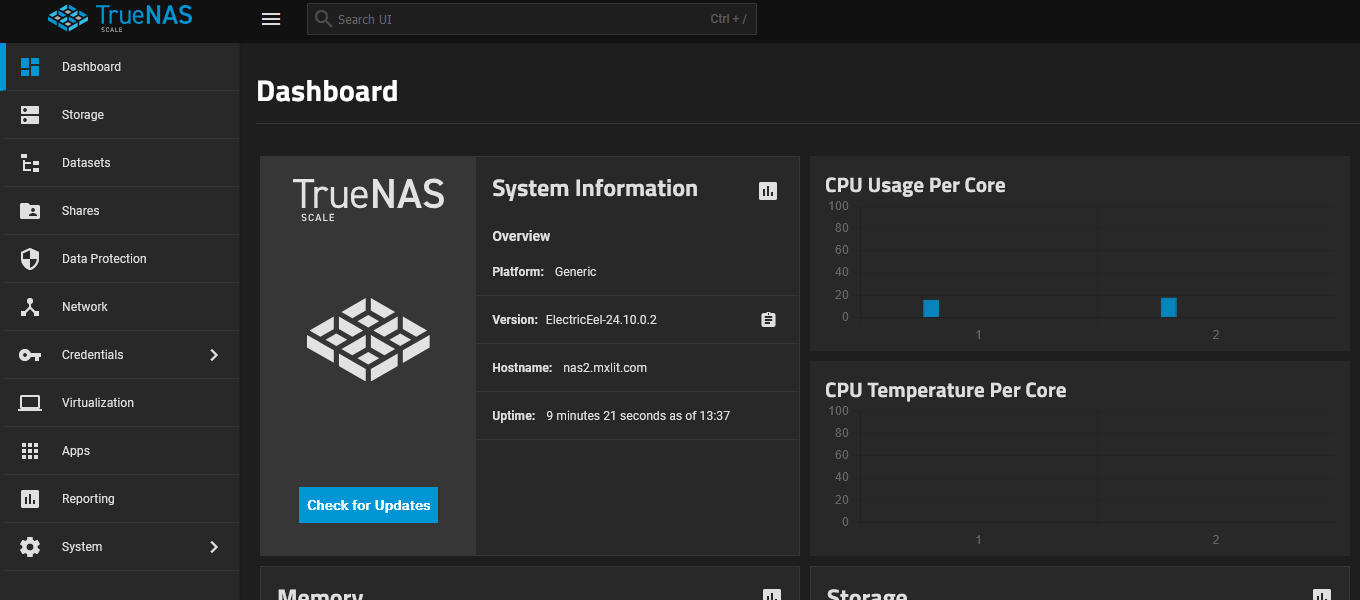The width and height of the screenshot is (1360, 600).
Task: Click the Datasets tree icon
Action: (30, 162)
